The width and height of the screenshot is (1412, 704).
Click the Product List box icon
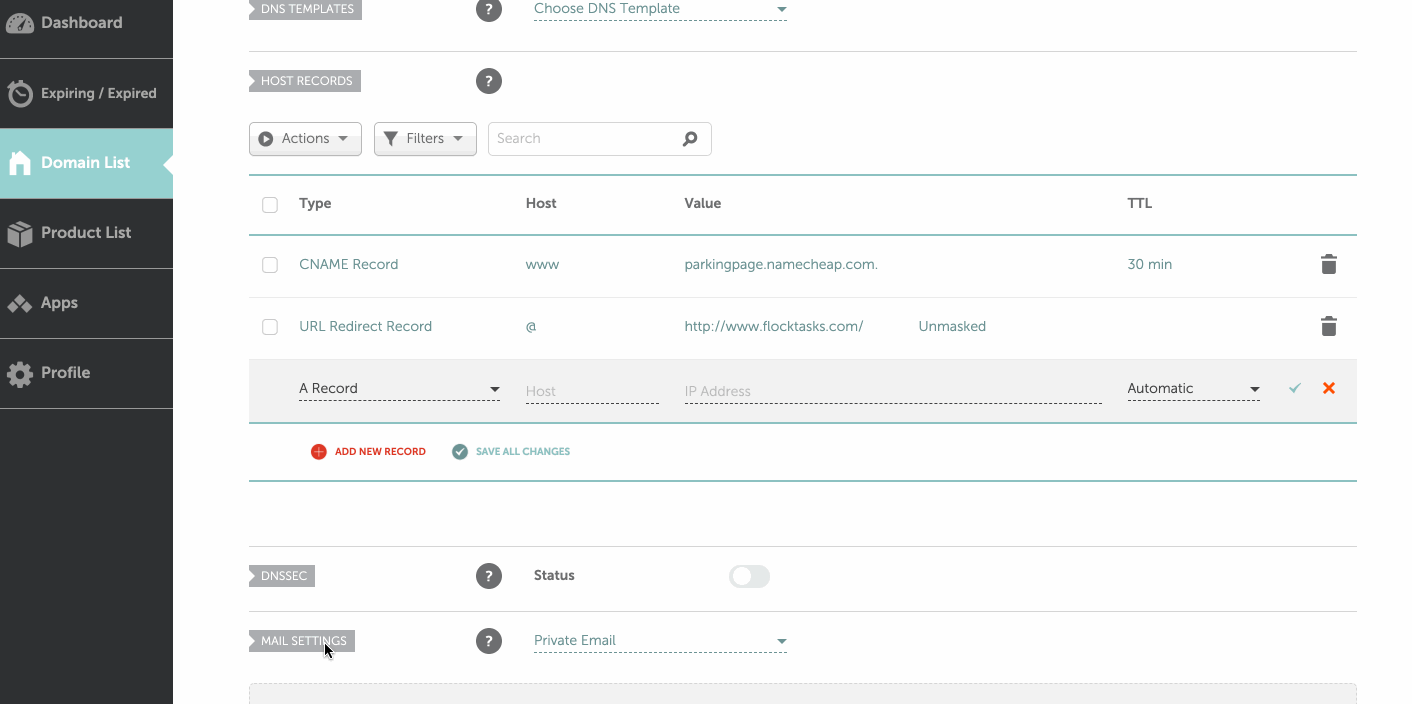pyautogui.click(x=20, y=233)
